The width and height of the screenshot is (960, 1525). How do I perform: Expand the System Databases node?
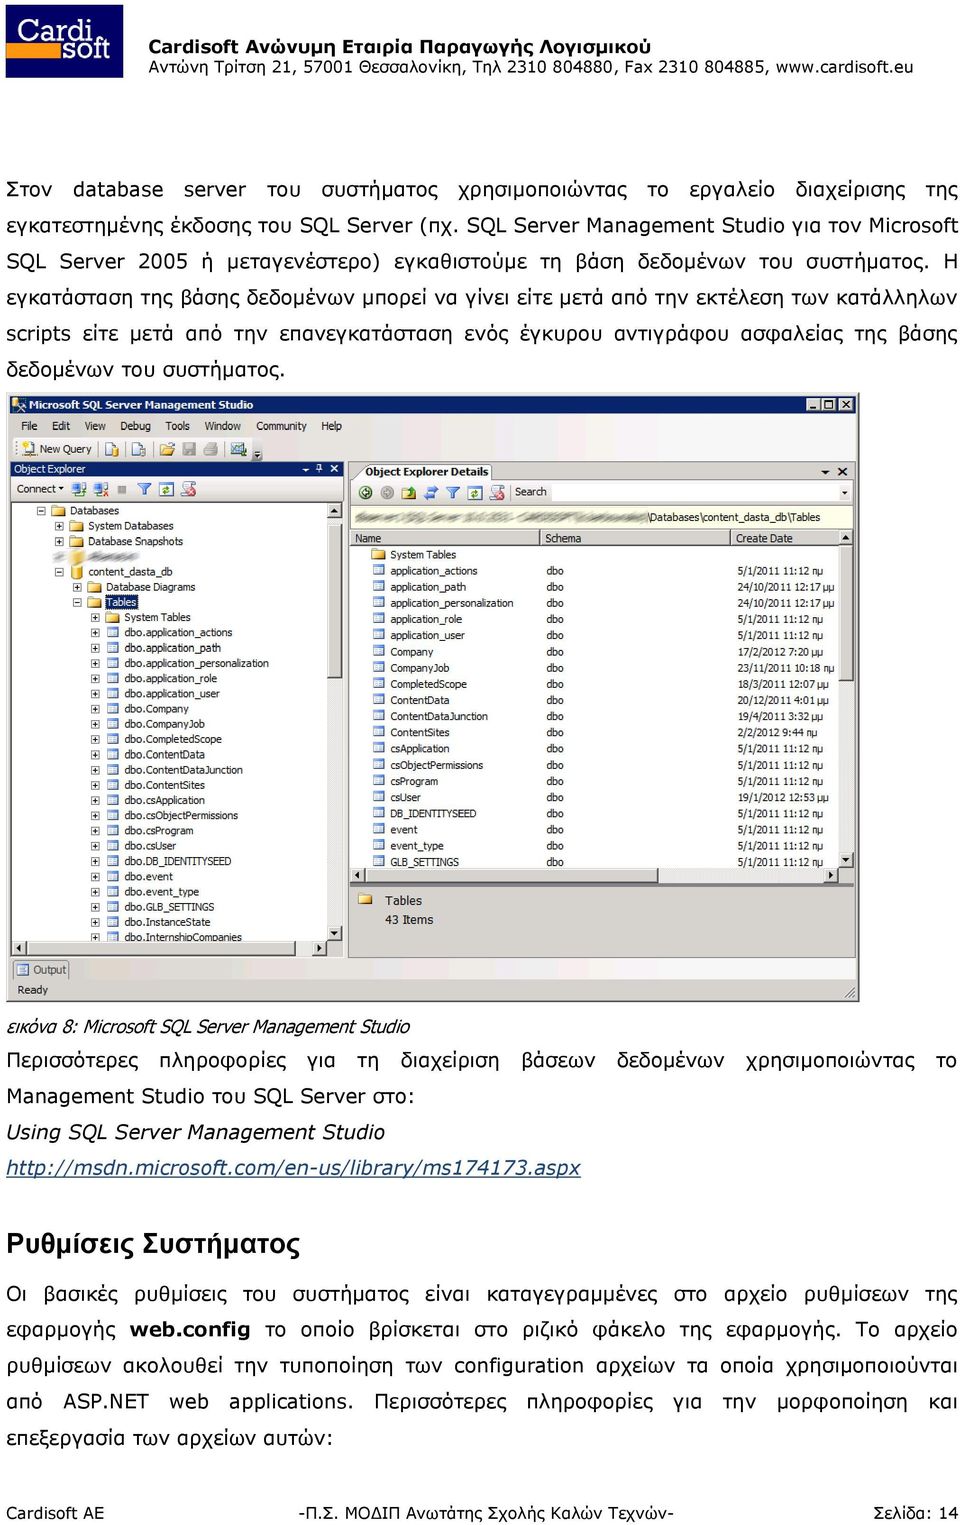[59, 526]
